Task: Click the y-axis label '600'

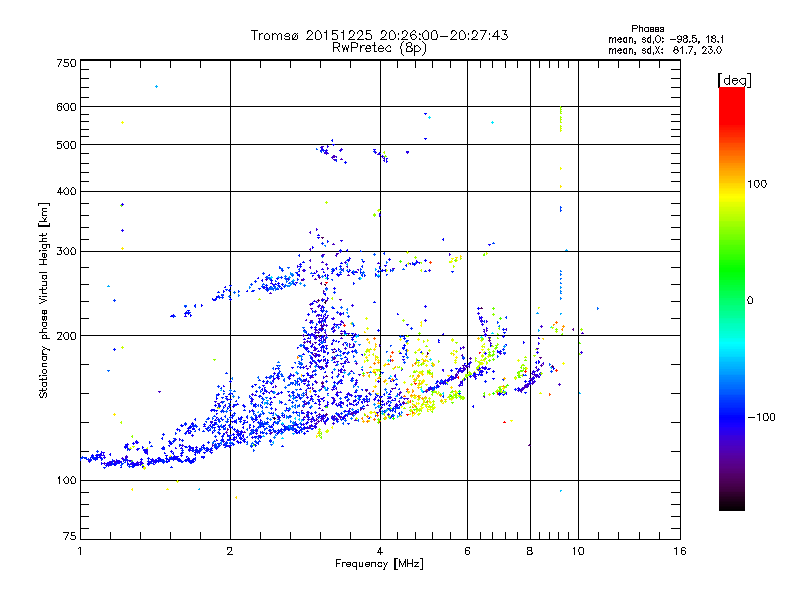Action: pos(67,107)
